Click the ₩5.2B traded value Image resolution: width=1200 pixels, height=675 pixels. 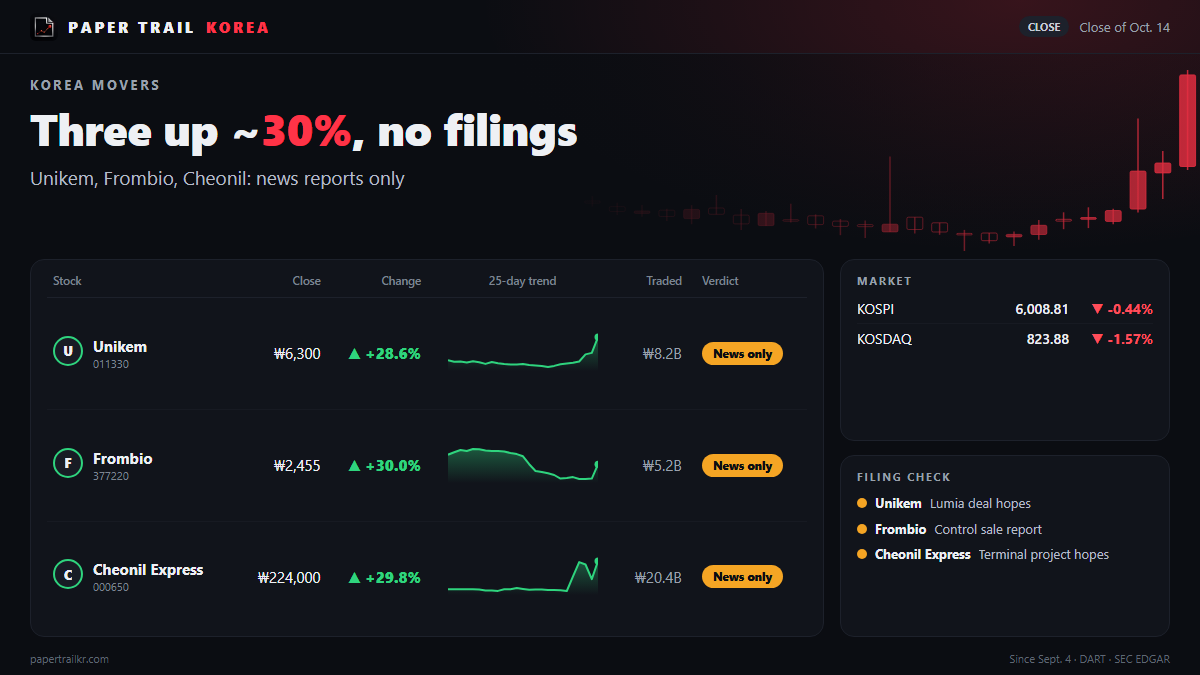tap(662, 466)
